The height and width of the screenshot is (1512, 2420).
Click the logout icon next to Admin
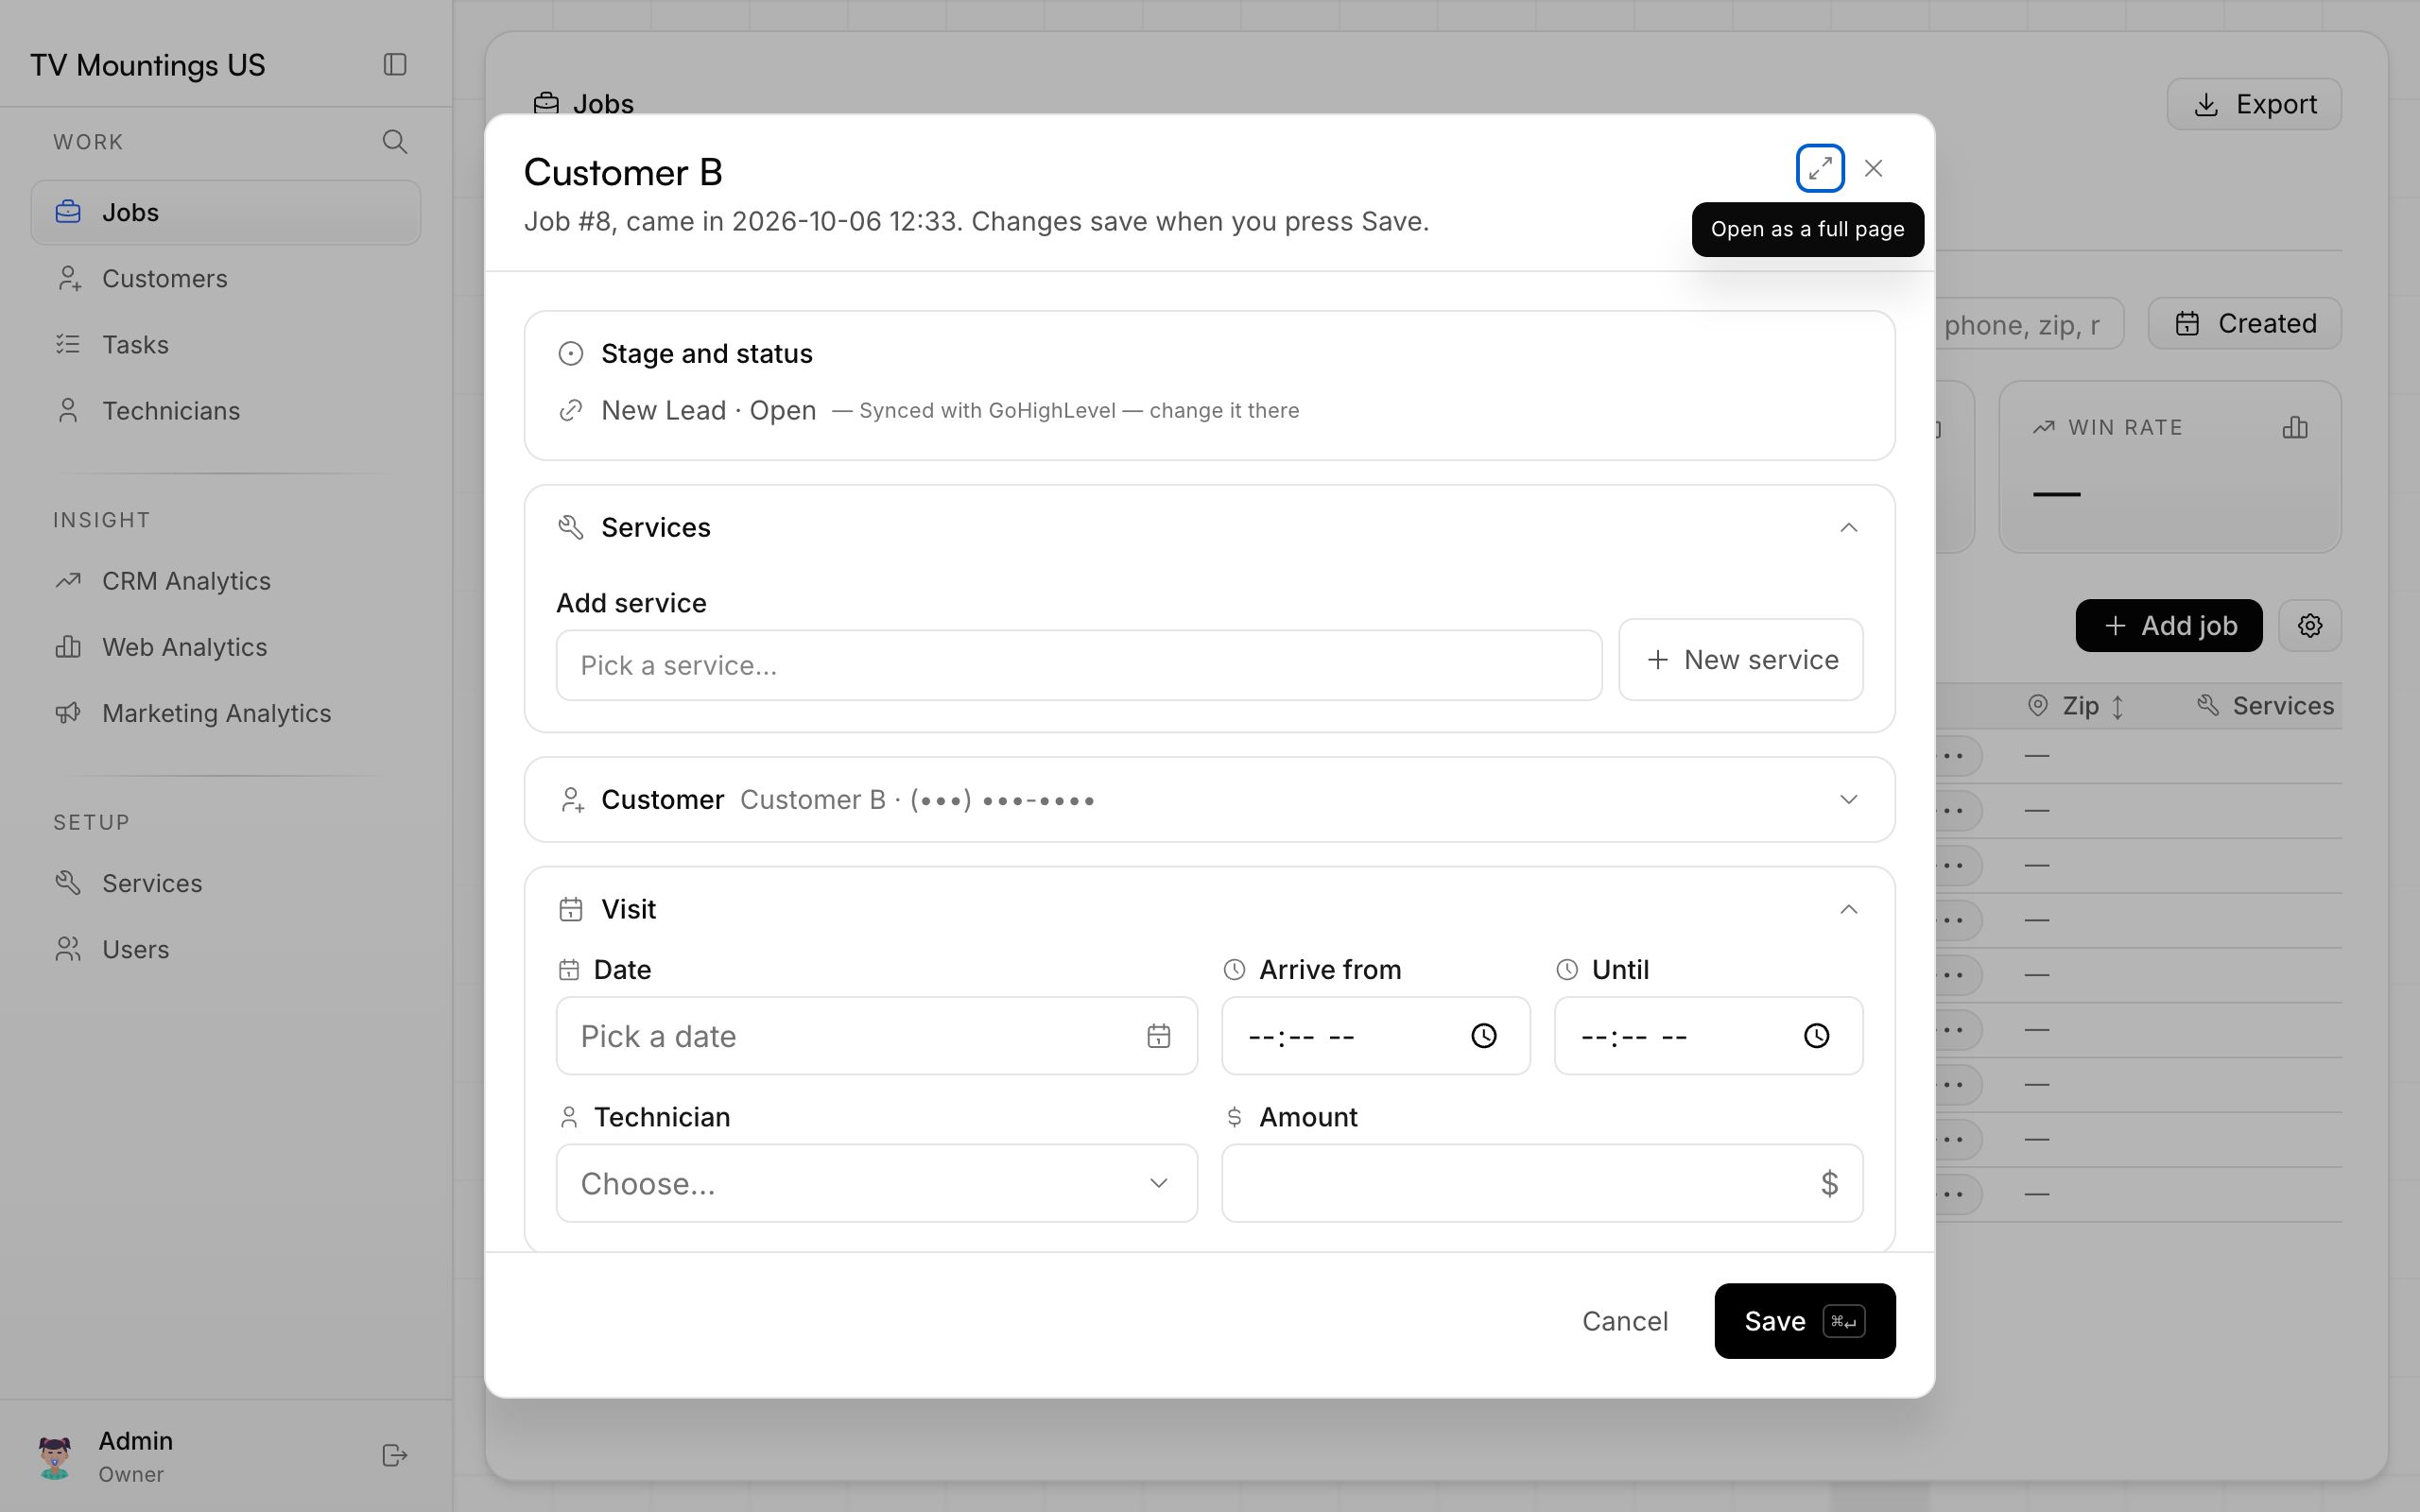(395, 1455)
